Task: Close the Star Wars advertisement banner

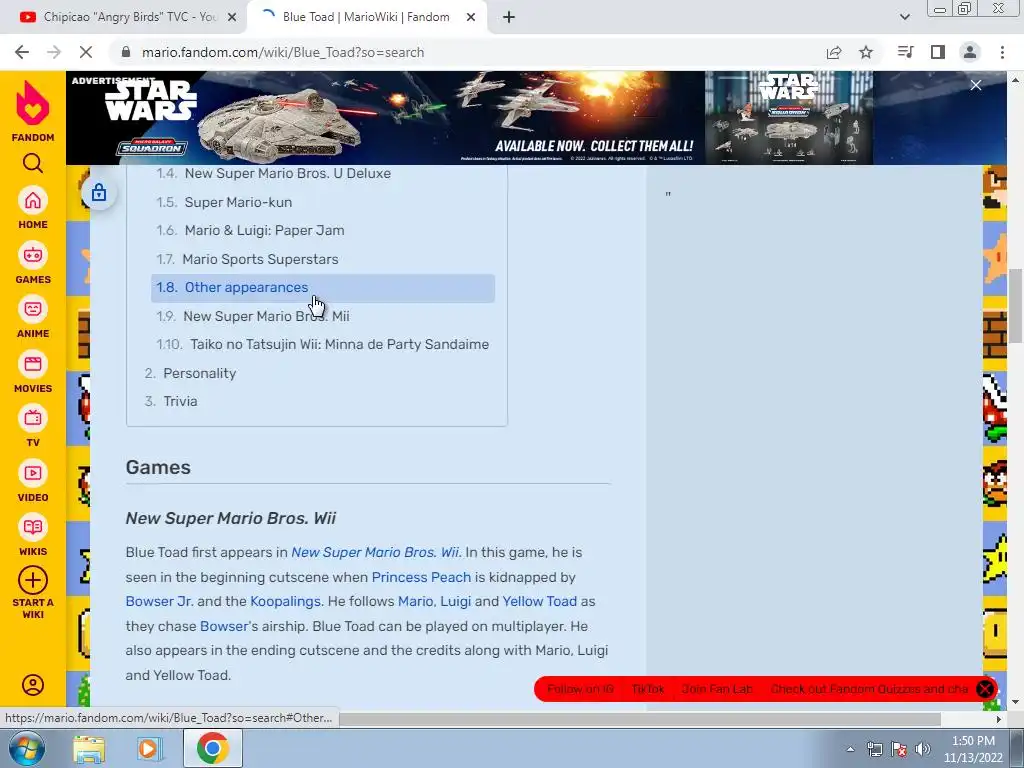Action: pos(976,86)
